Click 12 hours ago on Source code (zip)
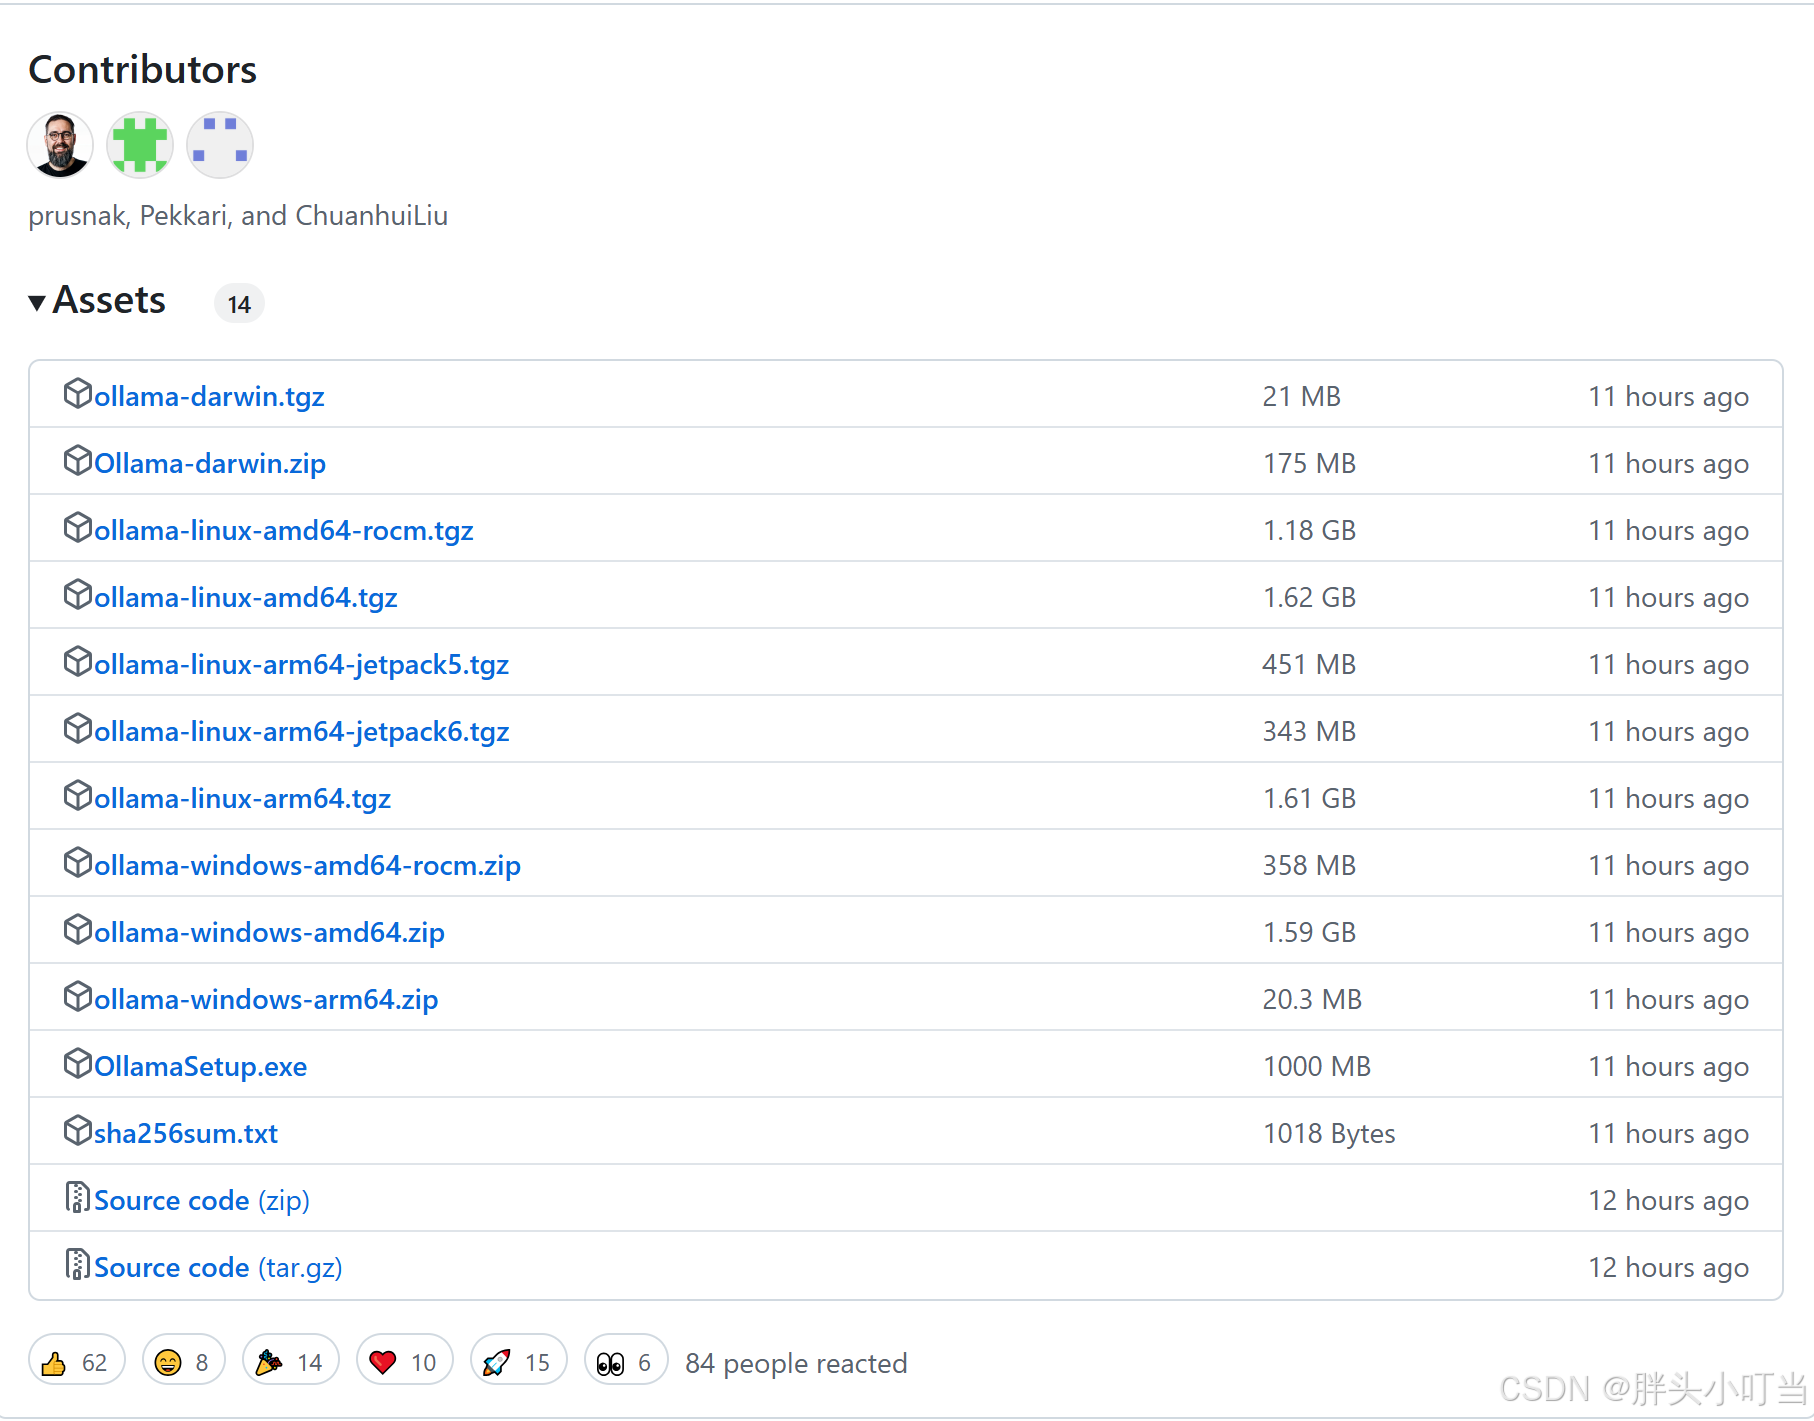This screenshot has width=1814, height=1421. pos(1668,1200)
